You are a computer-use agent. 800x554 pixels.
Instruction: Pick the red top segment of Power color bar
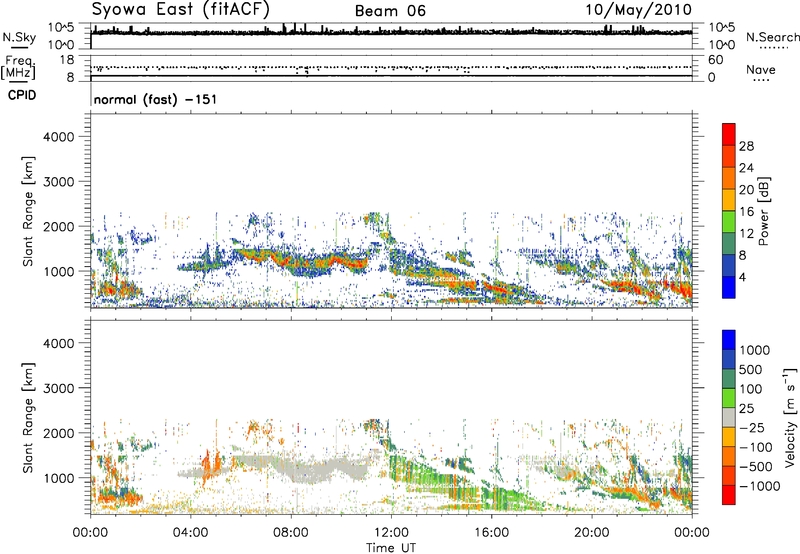point(729,135)
